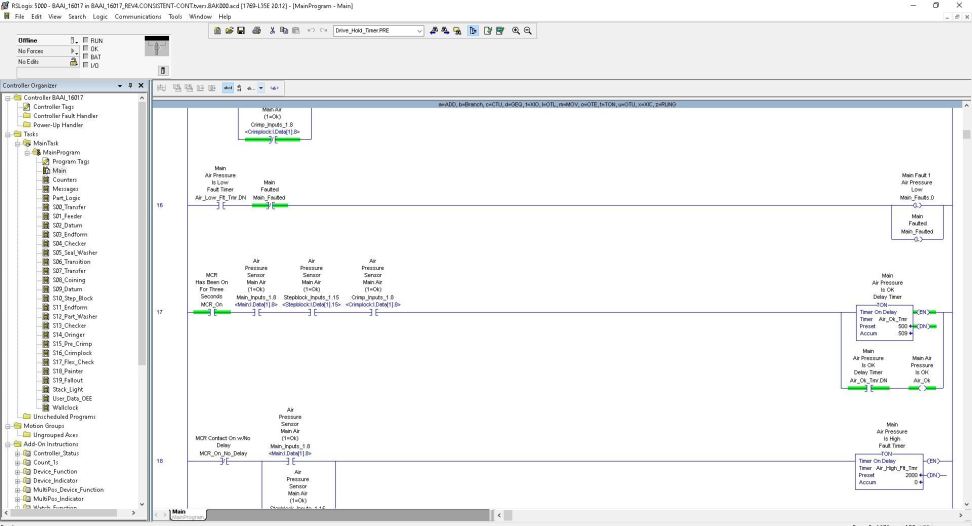Open the Drive_Hold_Timer.PRE search dropdown
The width and height of the screenshot is (972, 526).
click(x=419, y=31)
